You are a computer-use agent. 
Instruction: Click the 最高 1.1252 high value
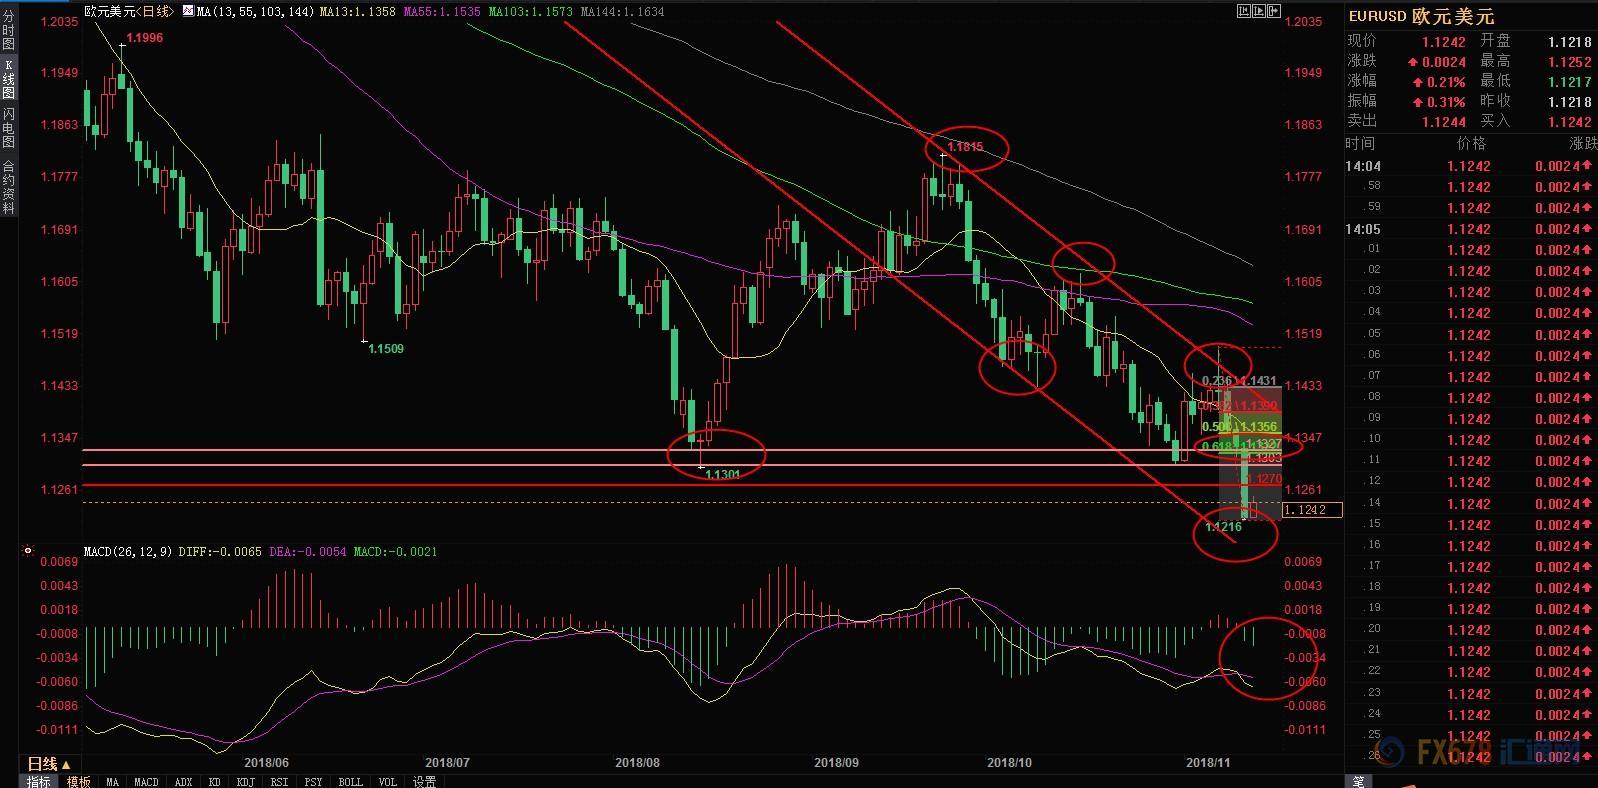(1570, 62)
